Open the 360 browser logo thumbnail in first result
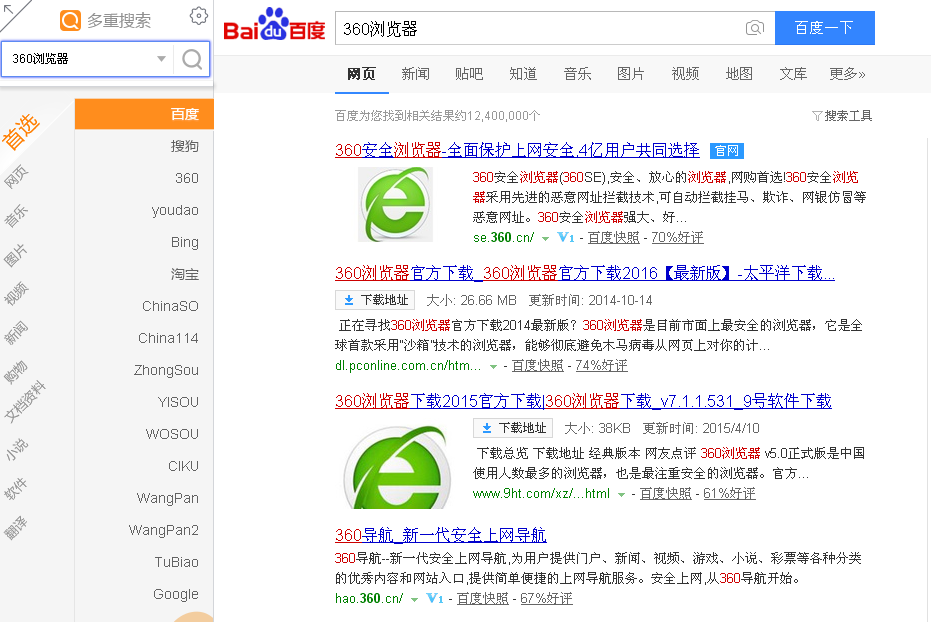The width and height of the screenshot is (931, 622). tap(395, 204)
